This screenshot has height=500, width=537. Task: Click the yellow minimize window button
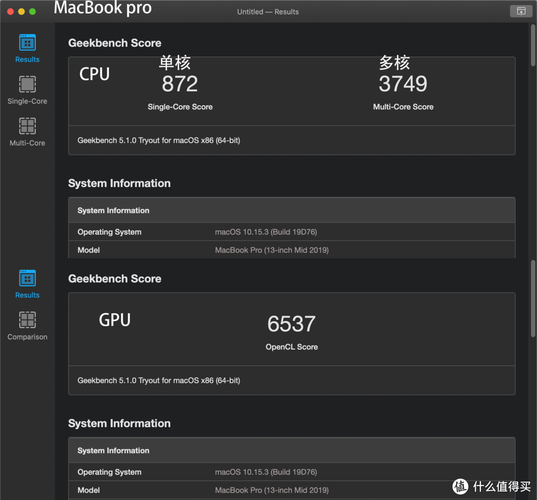(22, 12)
